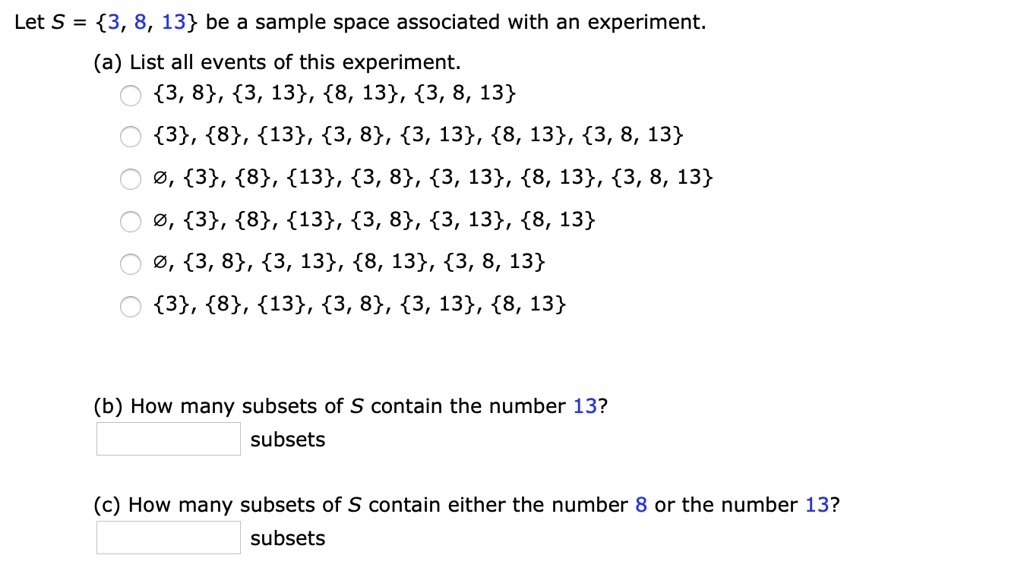The width and height of the screenshot is (1024, 574).
Task: Pick the radio for ∅ option ending with {8, 13}
Action: [132, 222]
